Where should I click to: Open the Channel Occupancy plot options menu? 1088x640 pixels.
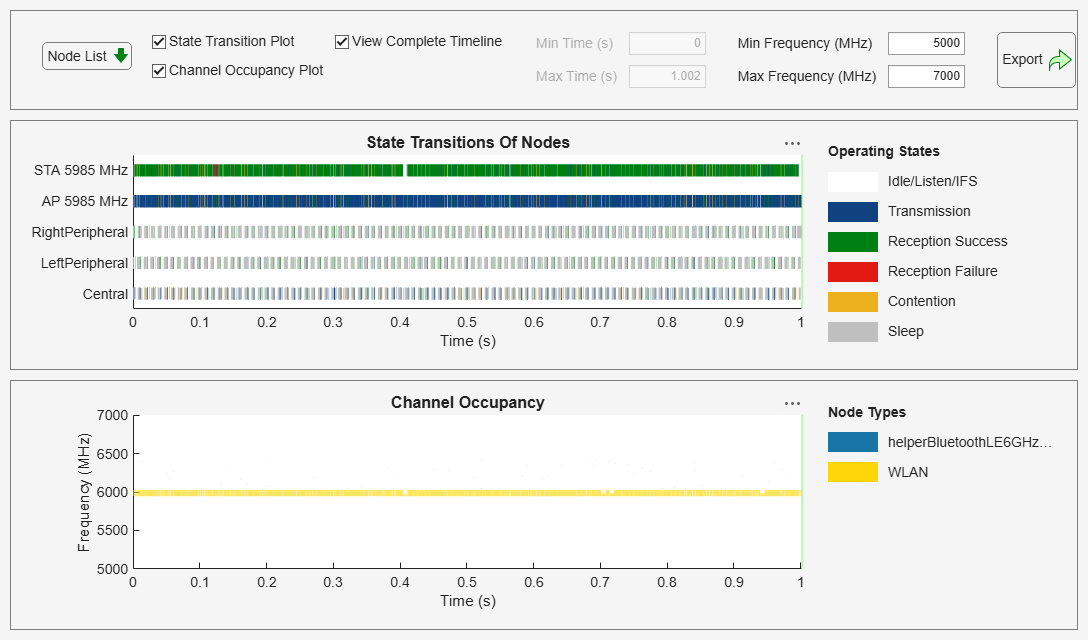792,403
